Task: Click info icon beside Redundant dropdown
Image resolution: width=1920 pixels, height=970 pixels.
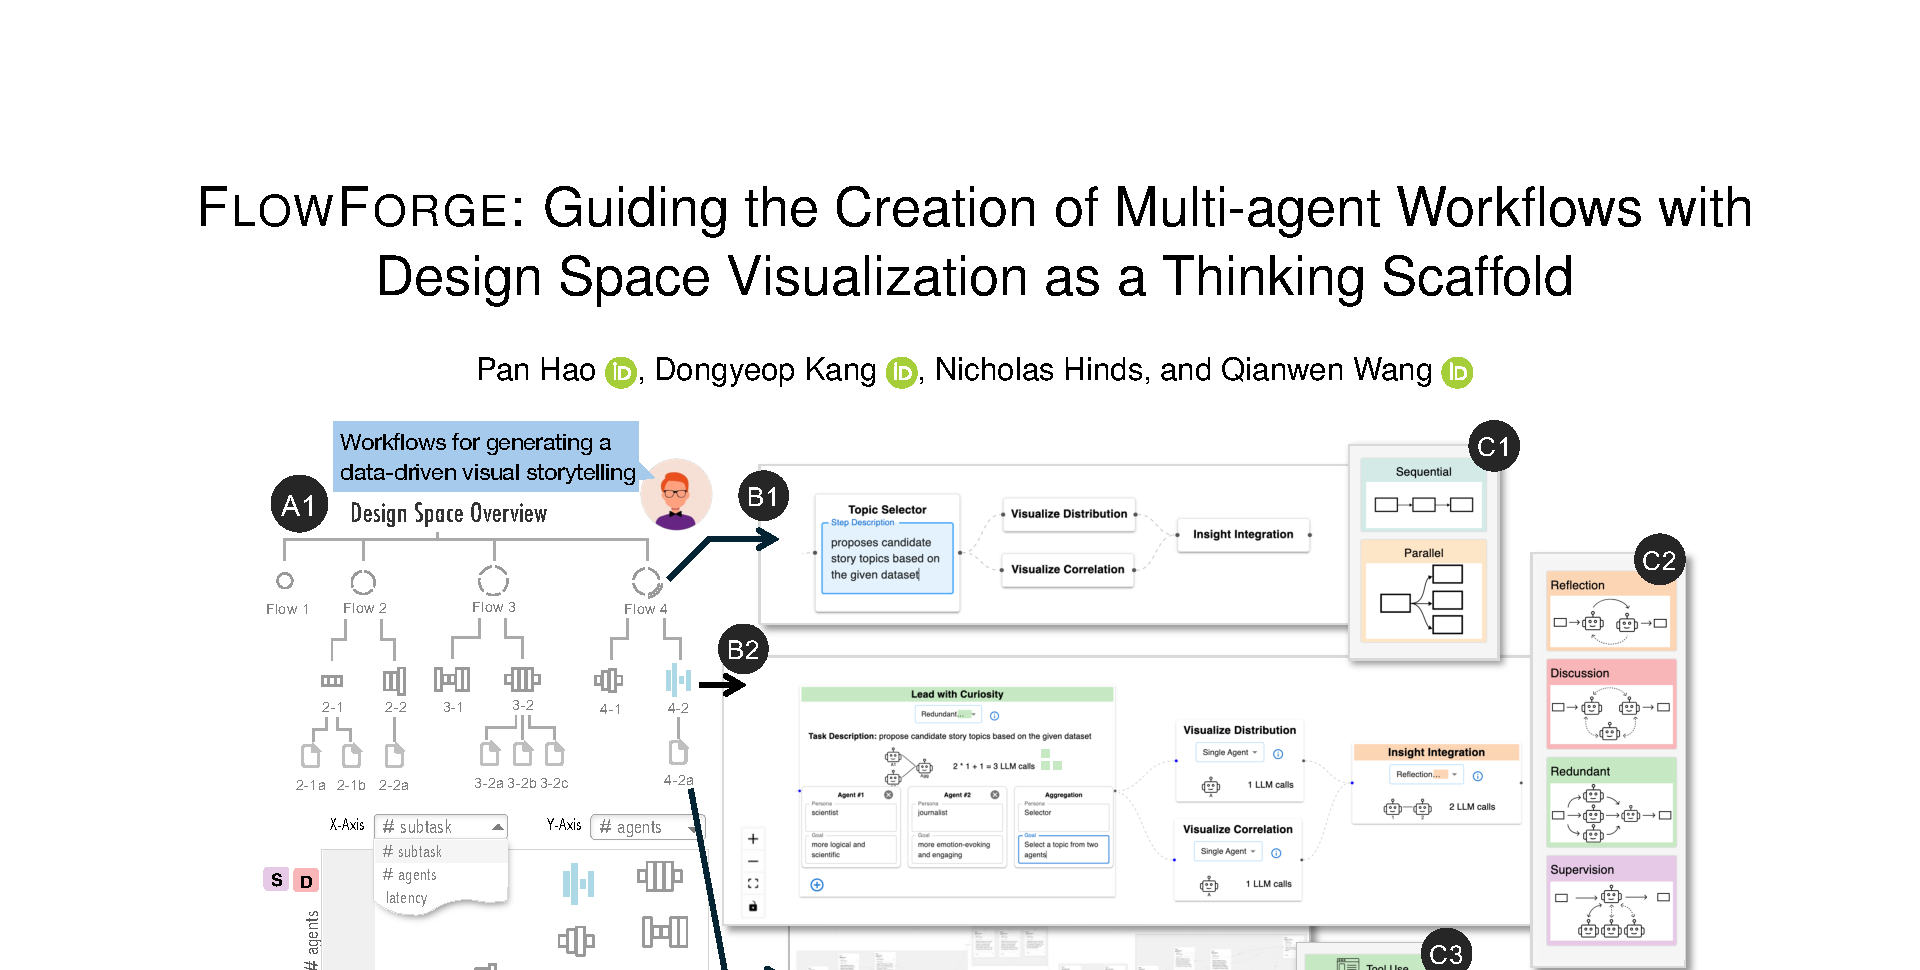Action: point(994,715)
